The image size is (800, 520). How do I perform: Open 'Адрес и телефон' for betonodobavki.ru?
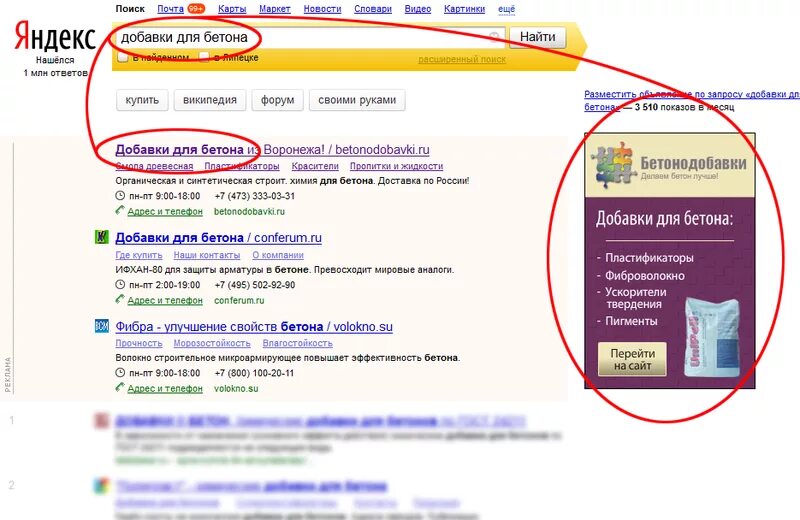point(165,211)
